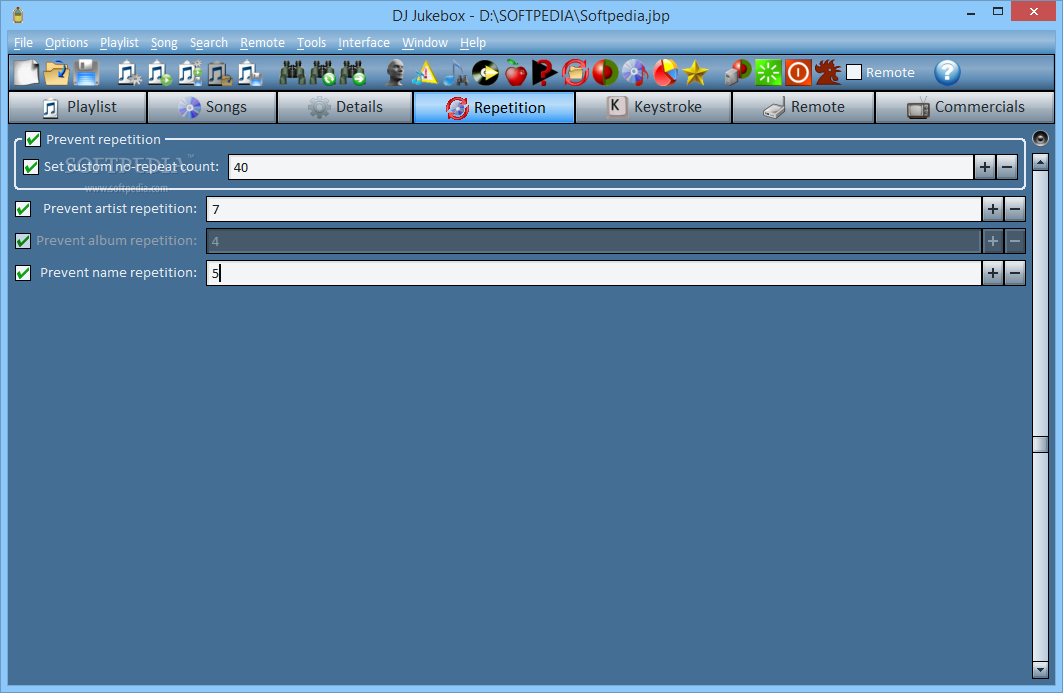Decrease name repetition value with minus
Image resolution: width=1063 pixels, height=693 pixels.
(1015, 273)
